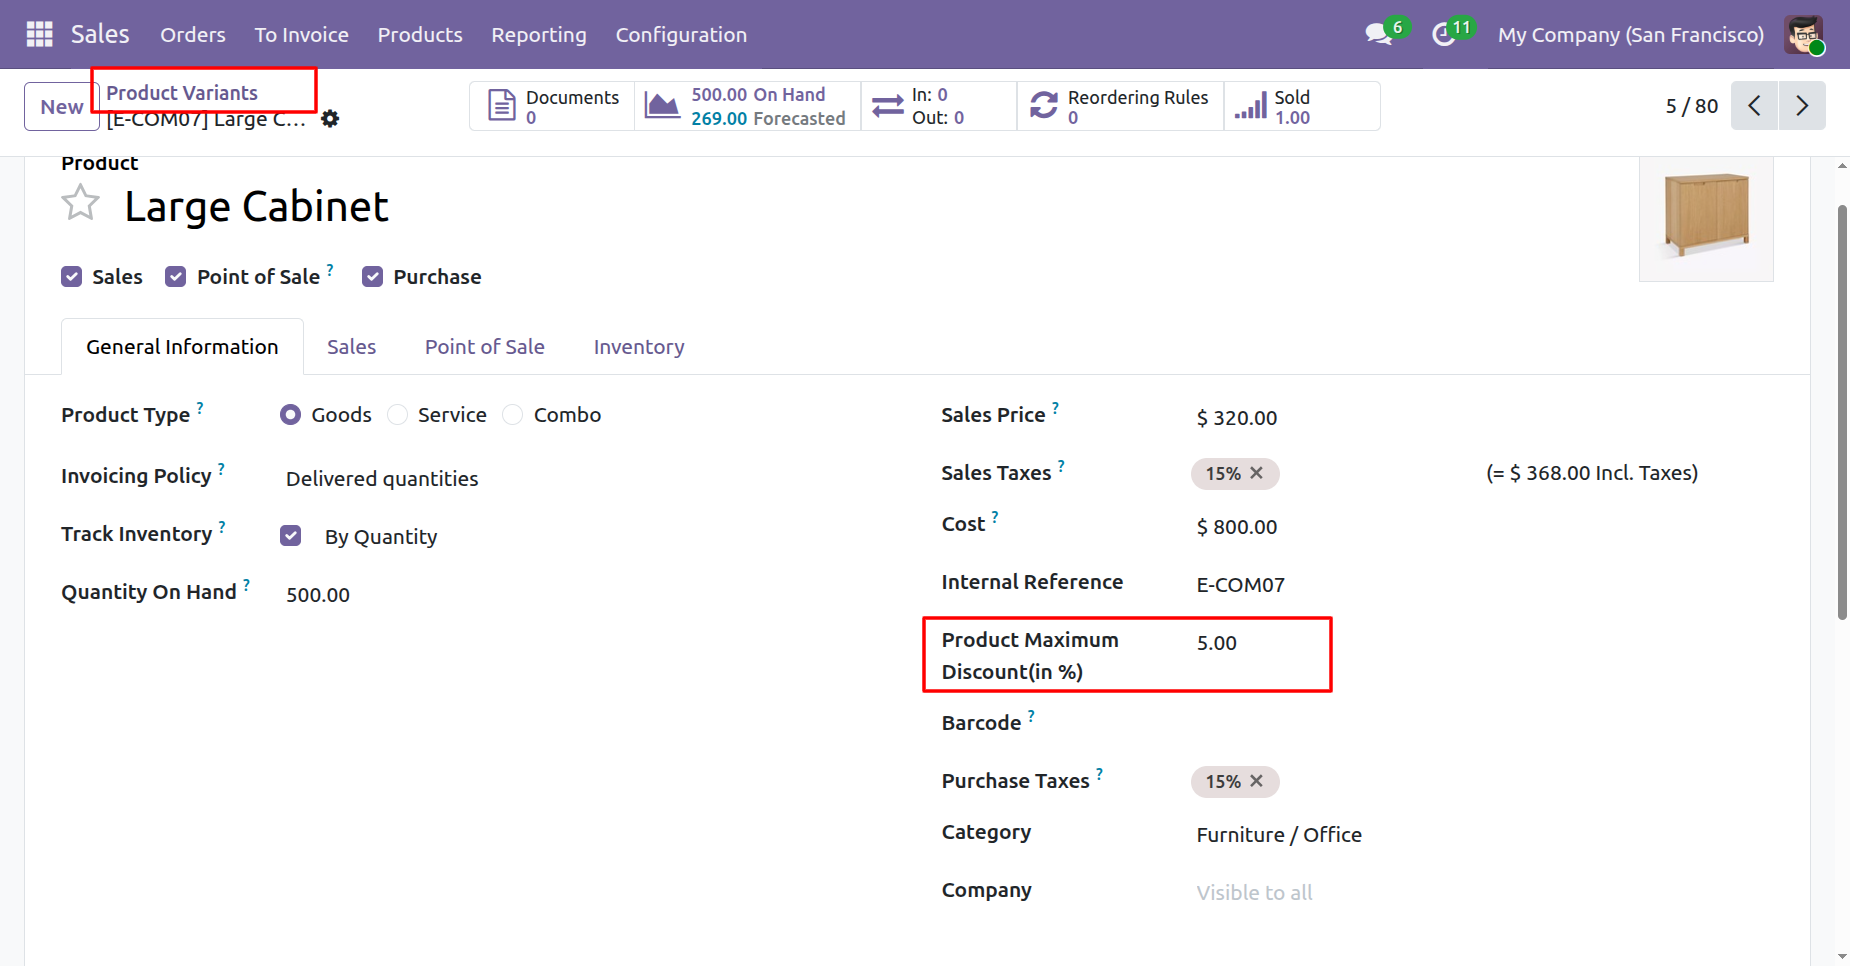Click the user avatar in top bar
Viewport: 1850px width, 966px height.
(1804, 35)
